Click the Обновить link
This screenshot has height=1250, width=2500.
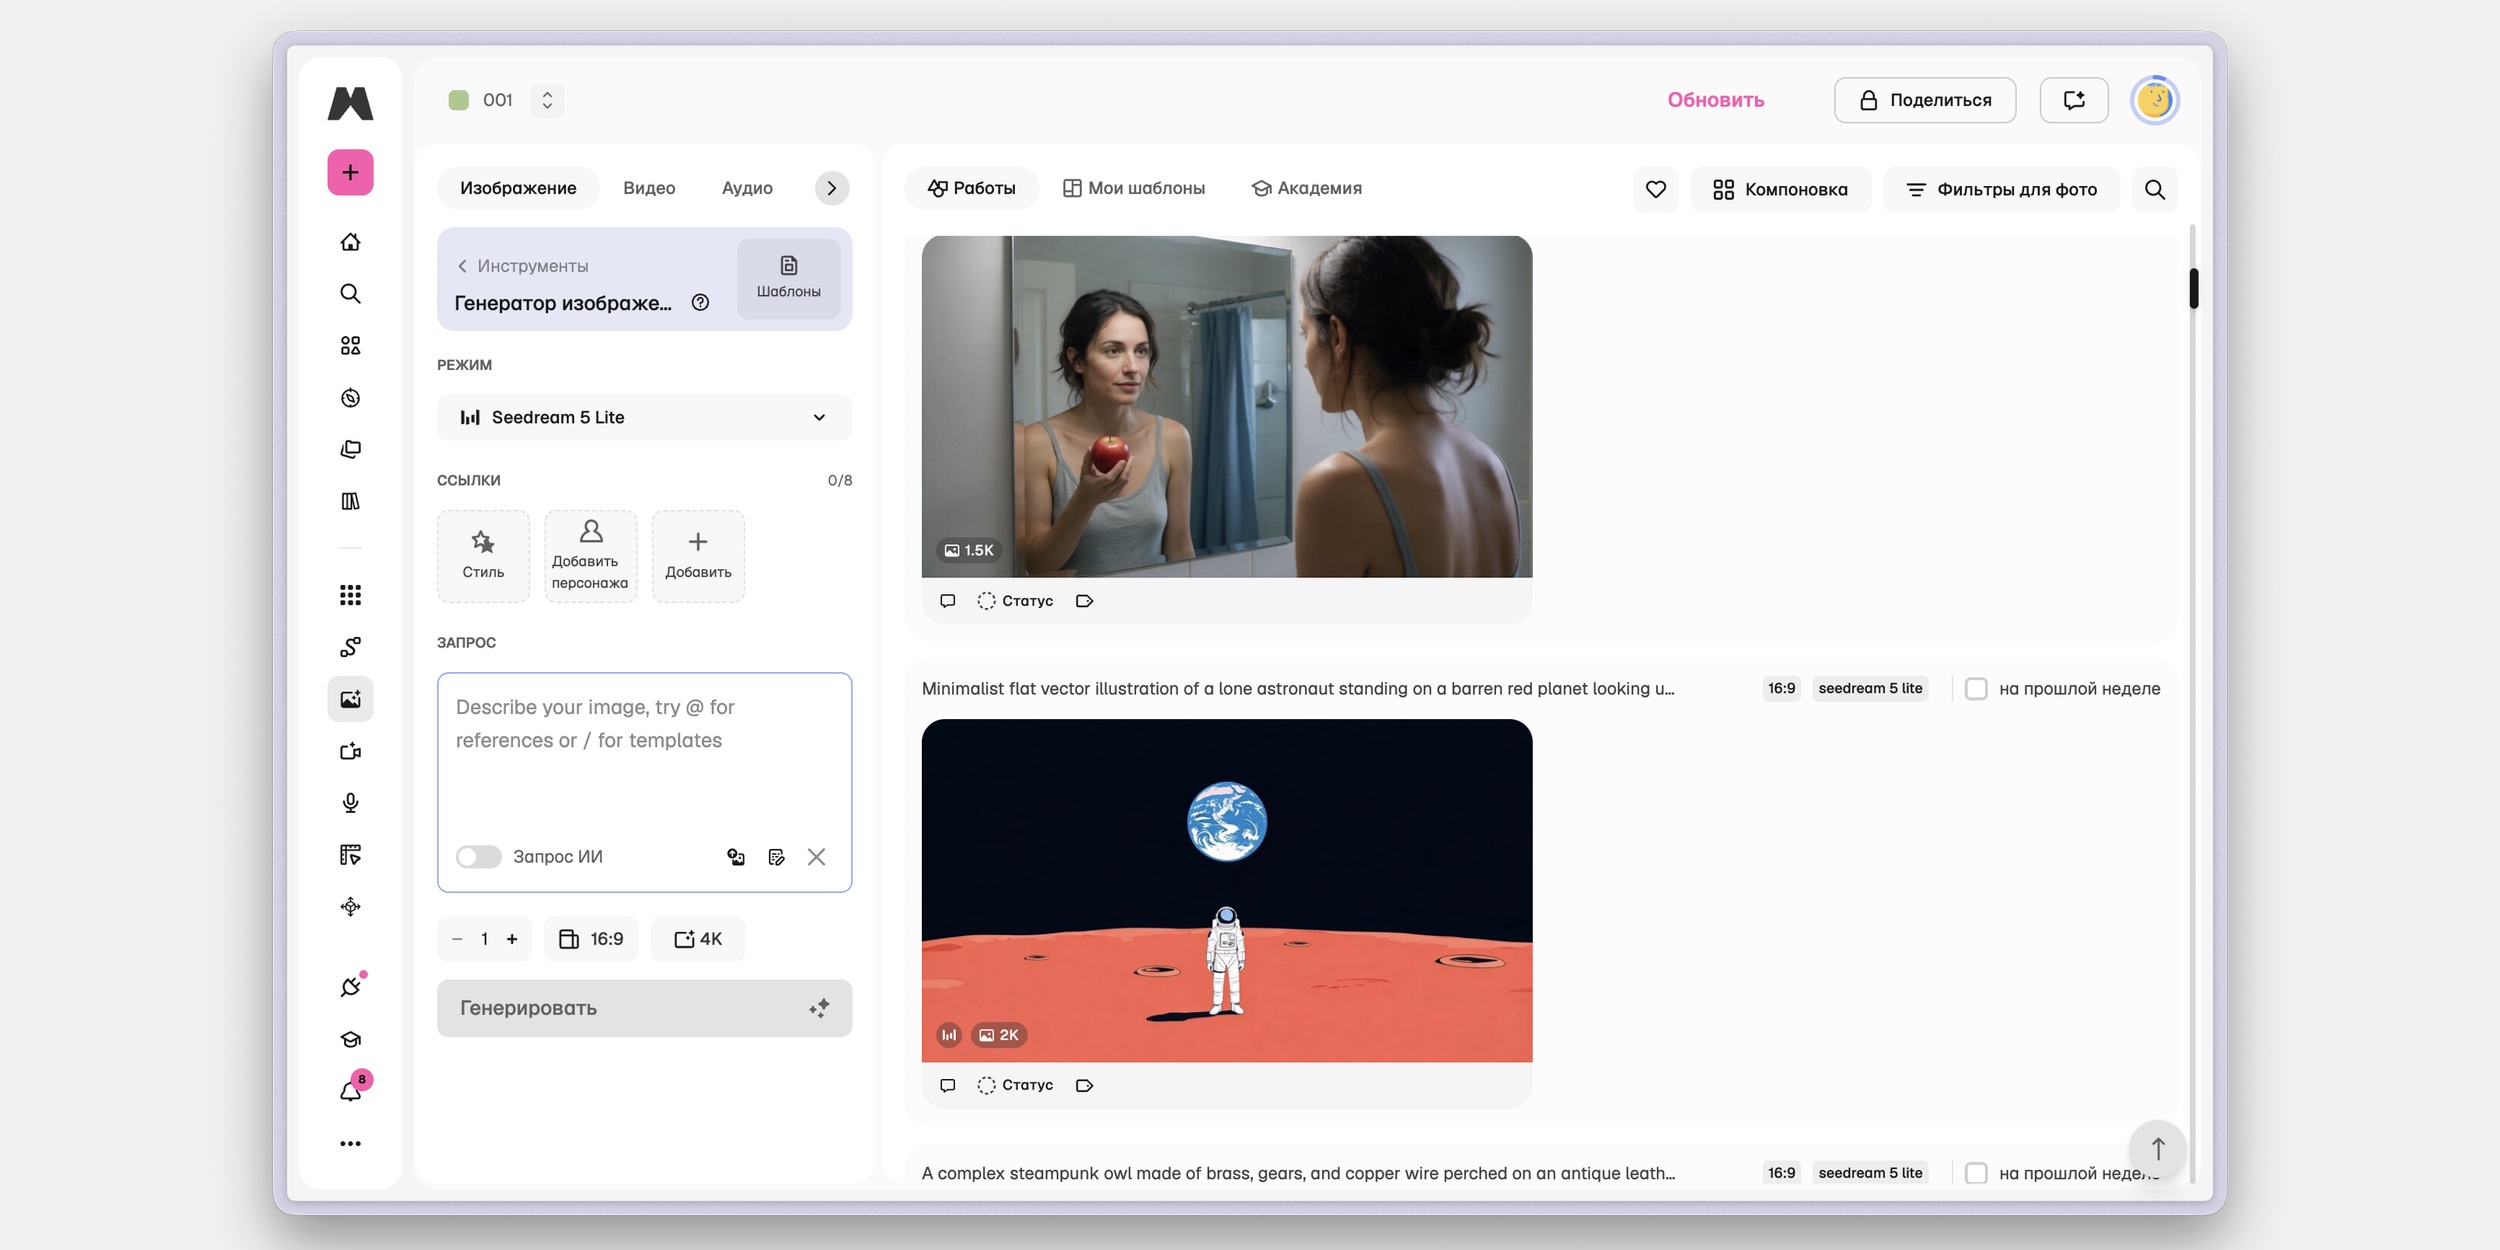coord(1716,100)
